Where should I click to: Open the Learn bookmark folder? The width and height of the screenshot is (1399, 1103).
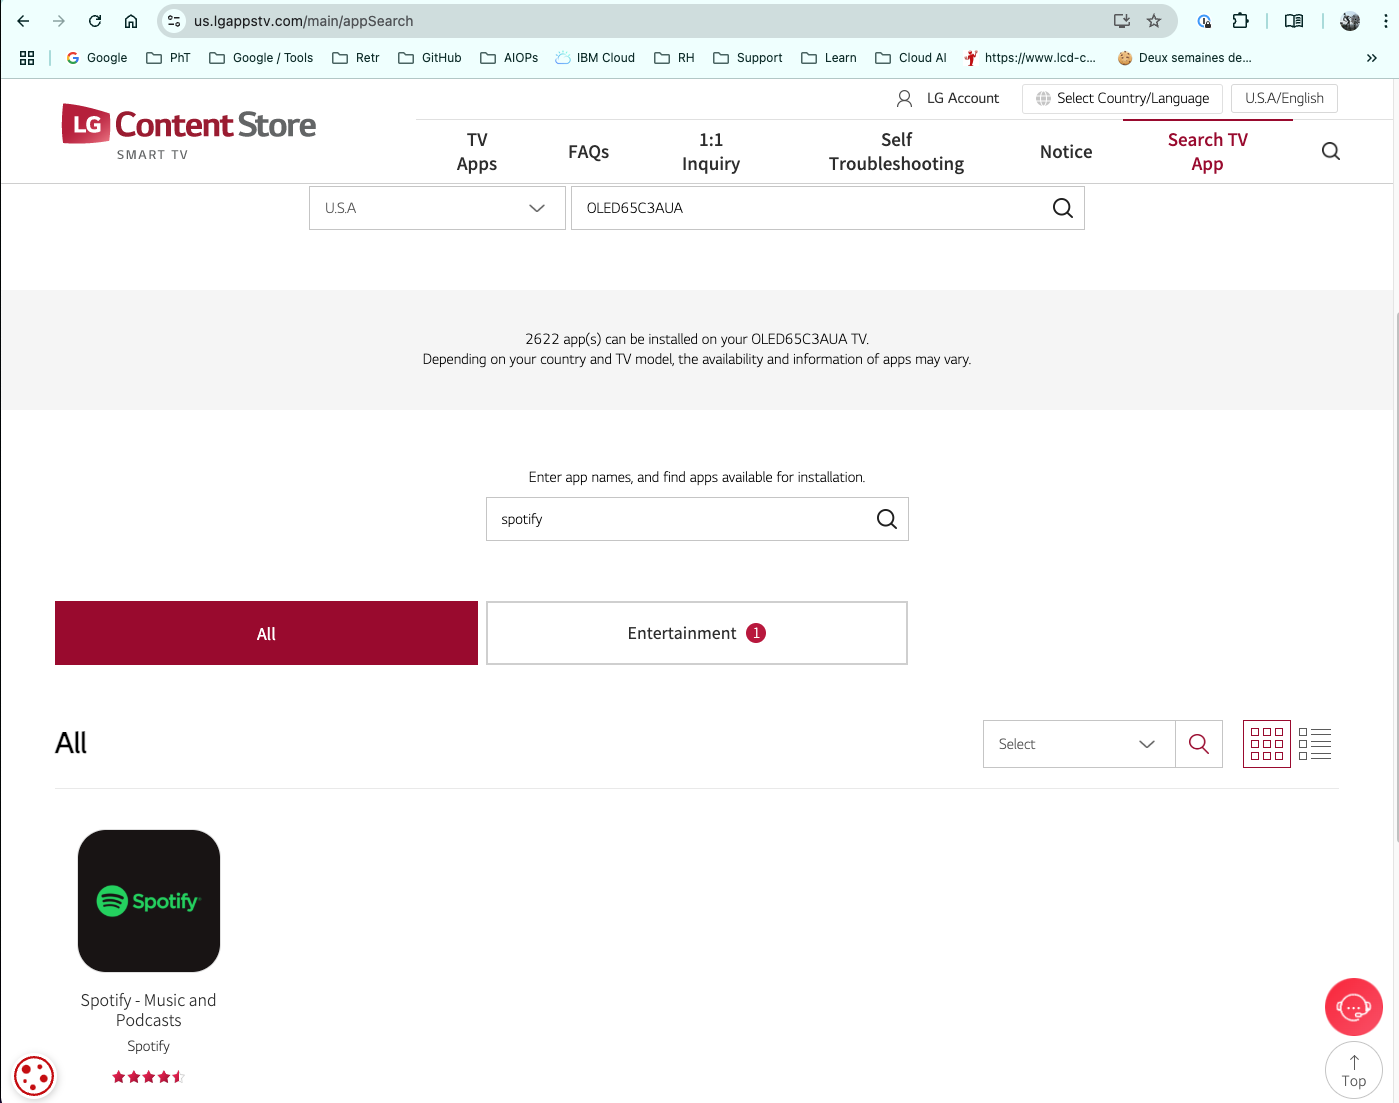[829, 58]
